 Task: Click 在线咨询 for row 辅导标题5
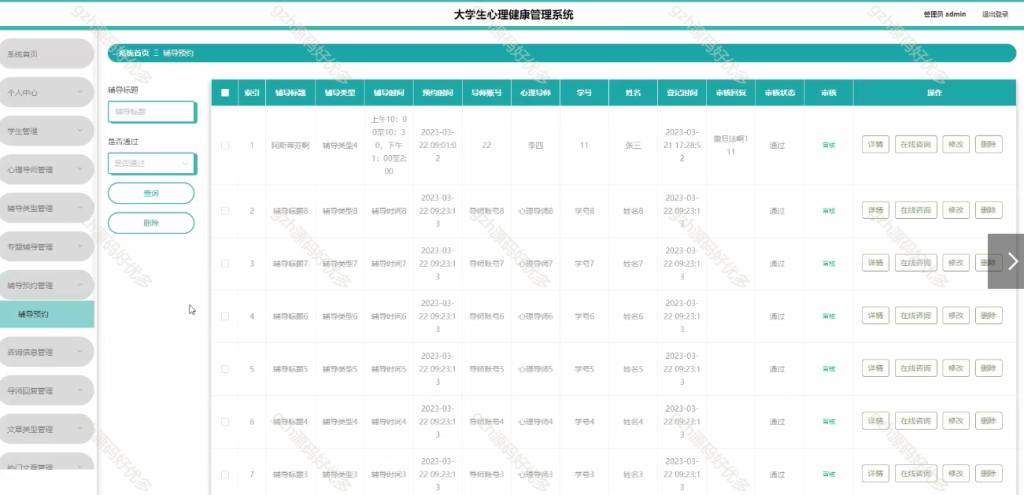click(916, 368)
